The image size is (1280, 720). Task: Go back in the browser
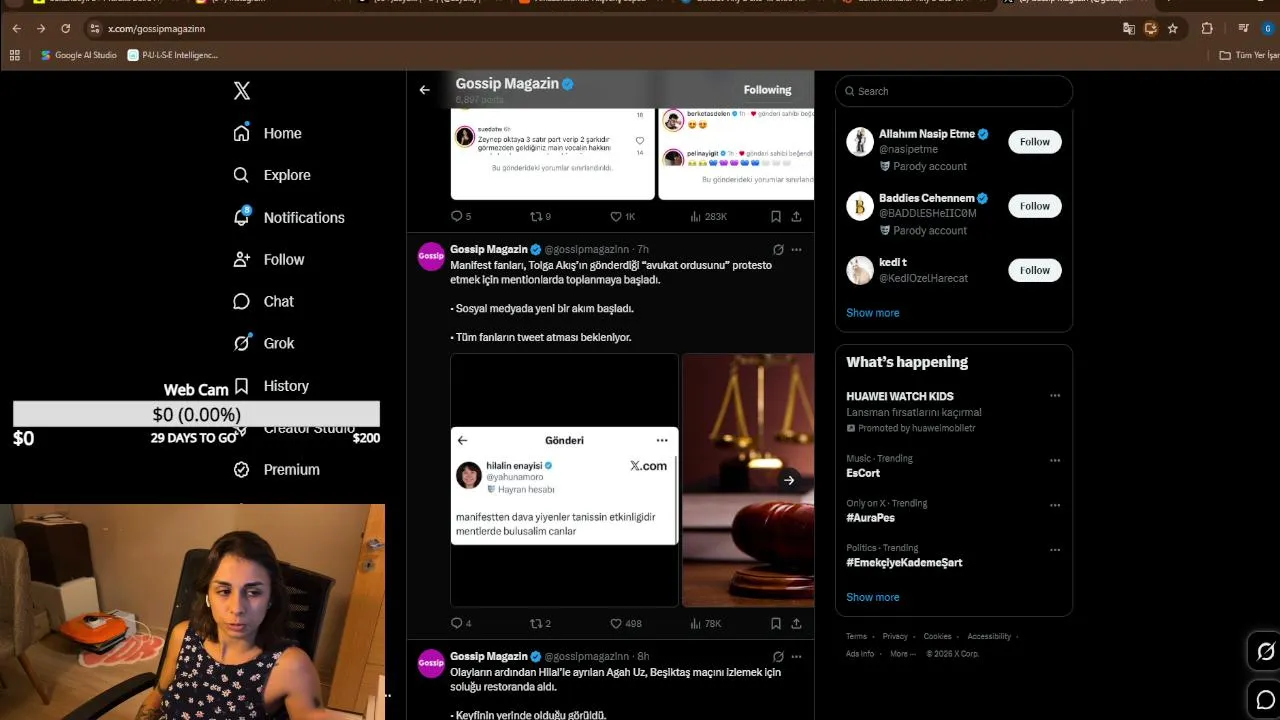[x=16, y=29]
